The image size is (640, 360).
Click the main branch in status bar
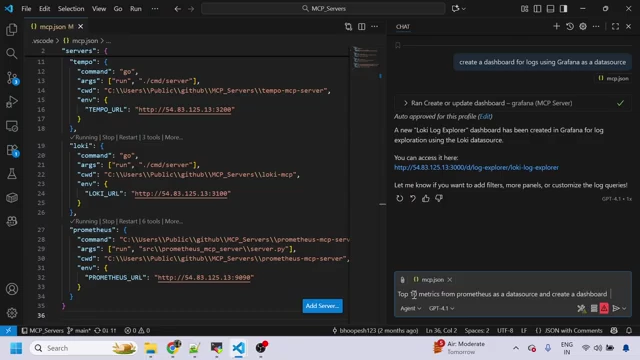click(79, 331)
